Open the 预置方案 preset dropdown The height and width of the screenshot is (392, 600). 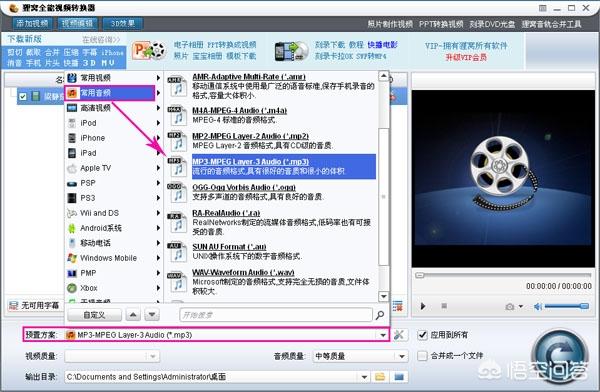click(383, 335)
